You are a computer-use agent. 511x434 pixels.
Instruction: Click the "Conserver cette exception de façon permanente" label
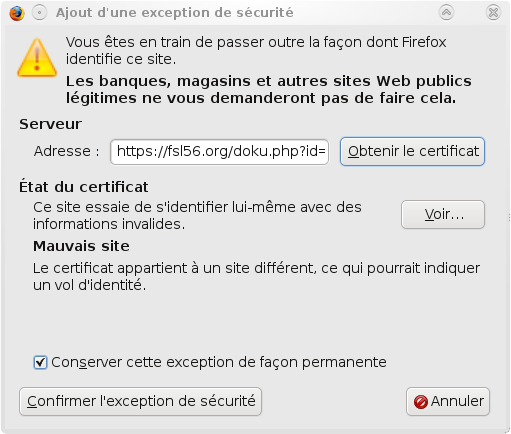click(x=219, y=362)
